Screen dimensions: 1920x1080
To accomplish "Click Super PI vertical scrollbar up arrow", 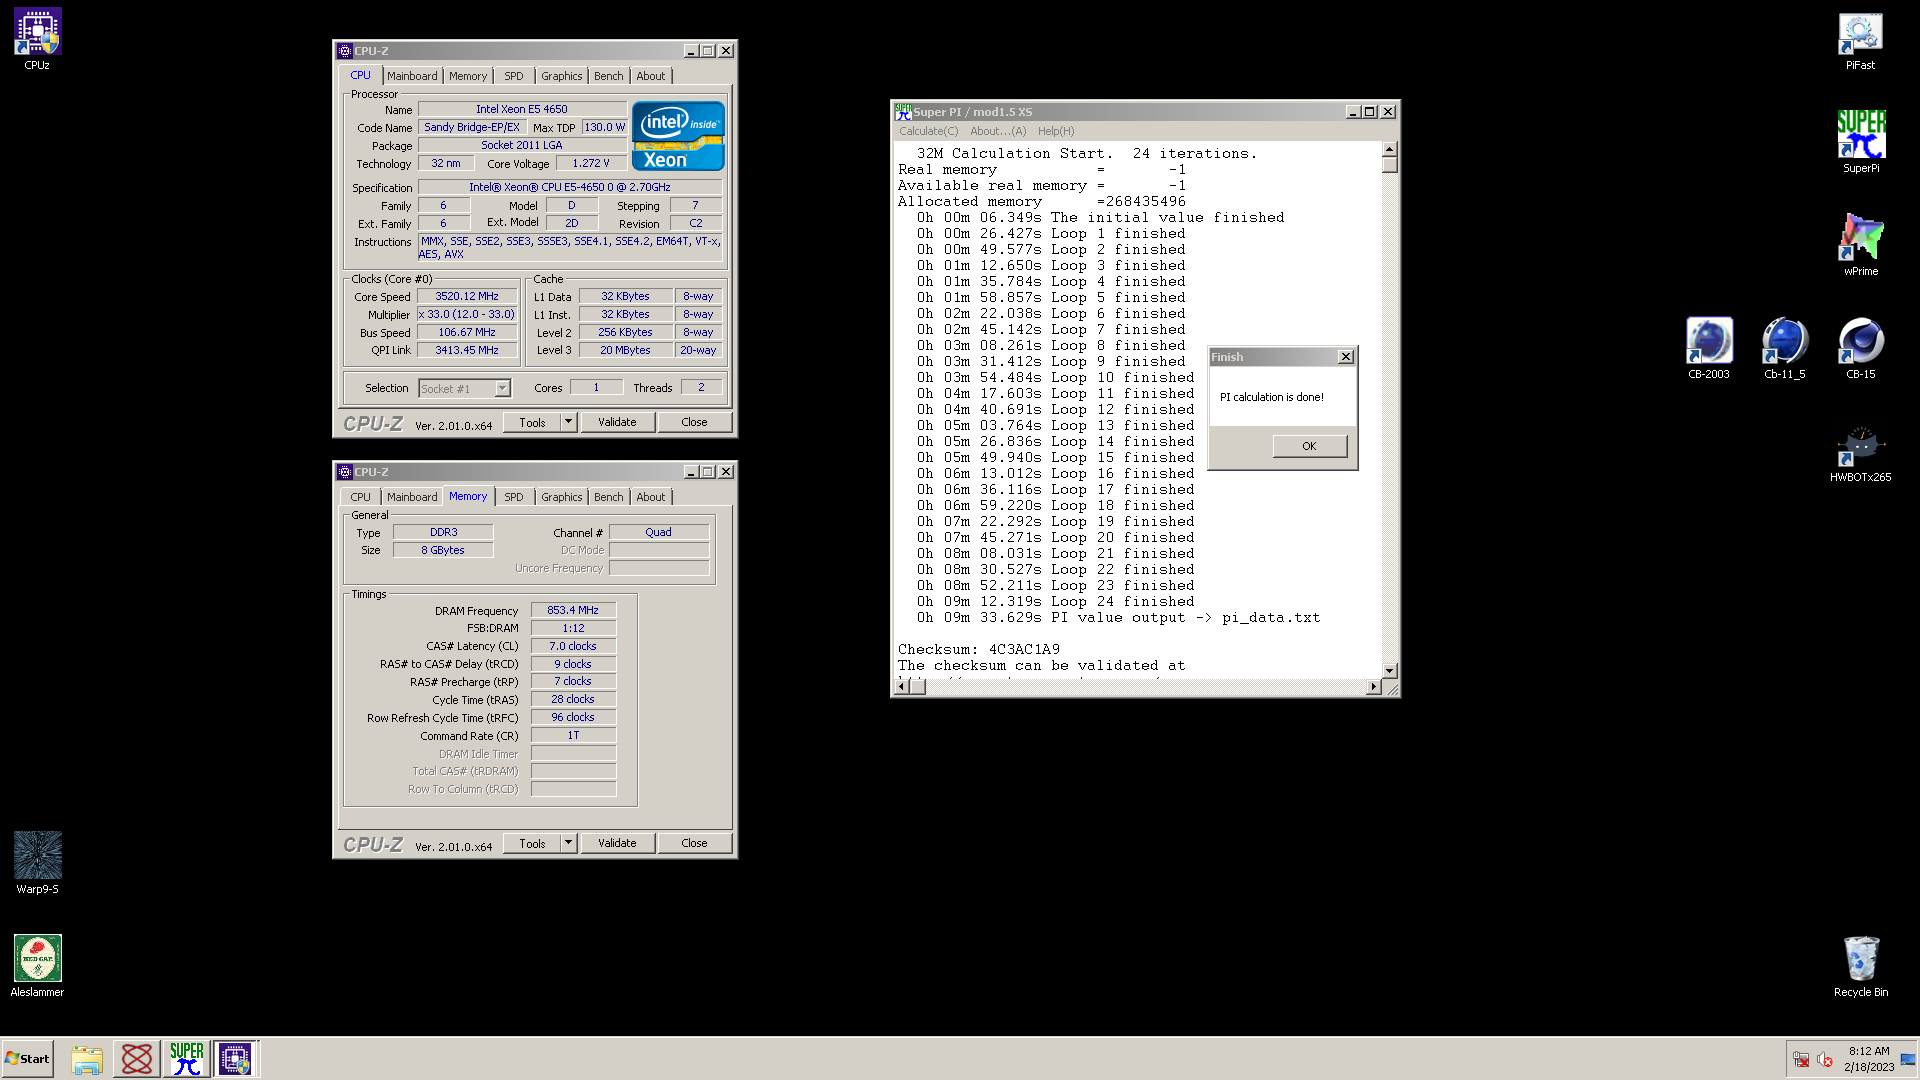I will tap(1390, 149).
